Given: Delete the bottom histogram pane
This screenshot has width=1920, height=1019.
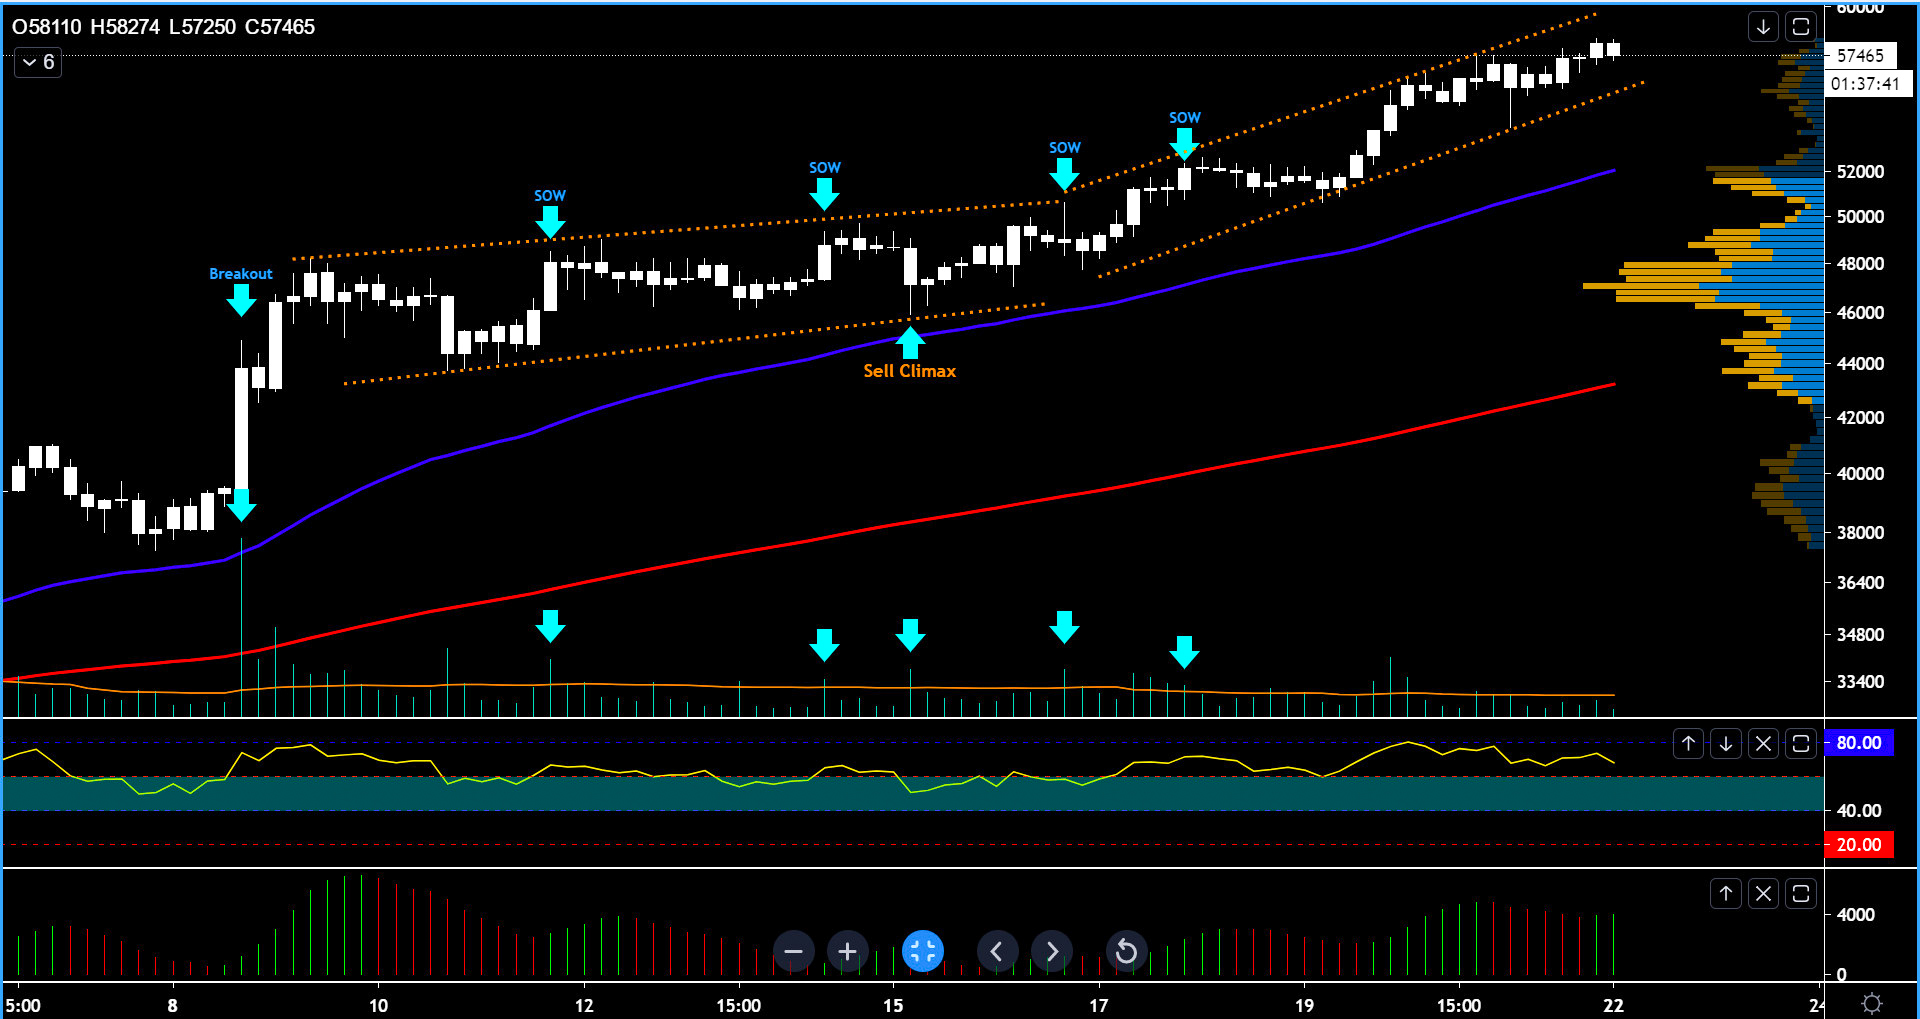Looking at the screenshot, I should coord(1763,893).
